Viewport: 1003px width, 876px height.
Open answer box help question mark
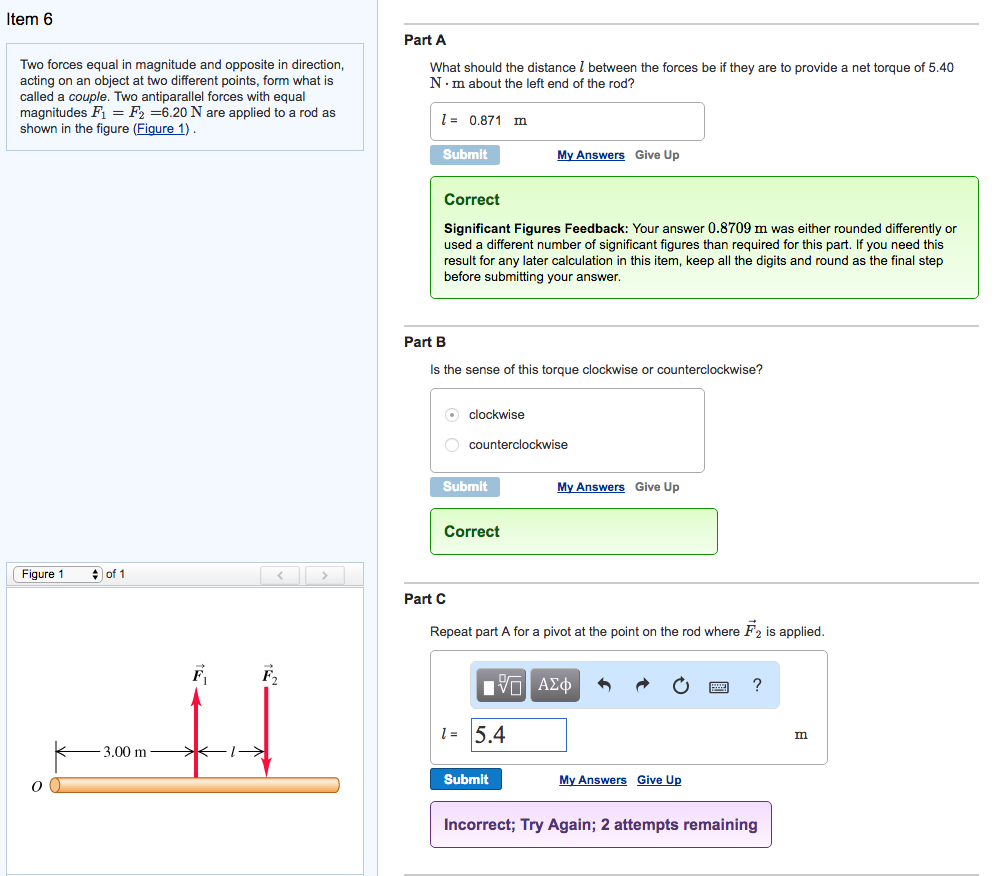click(x=757, y=685)
